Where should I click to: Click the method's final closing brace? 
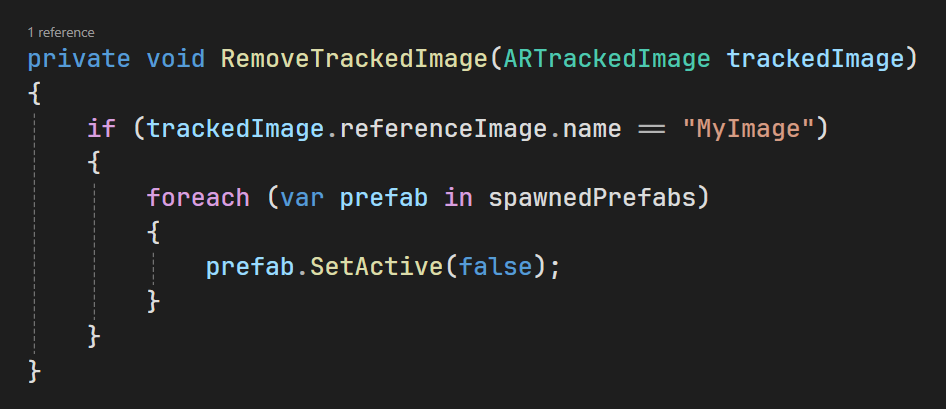click(x=34, y=371)
